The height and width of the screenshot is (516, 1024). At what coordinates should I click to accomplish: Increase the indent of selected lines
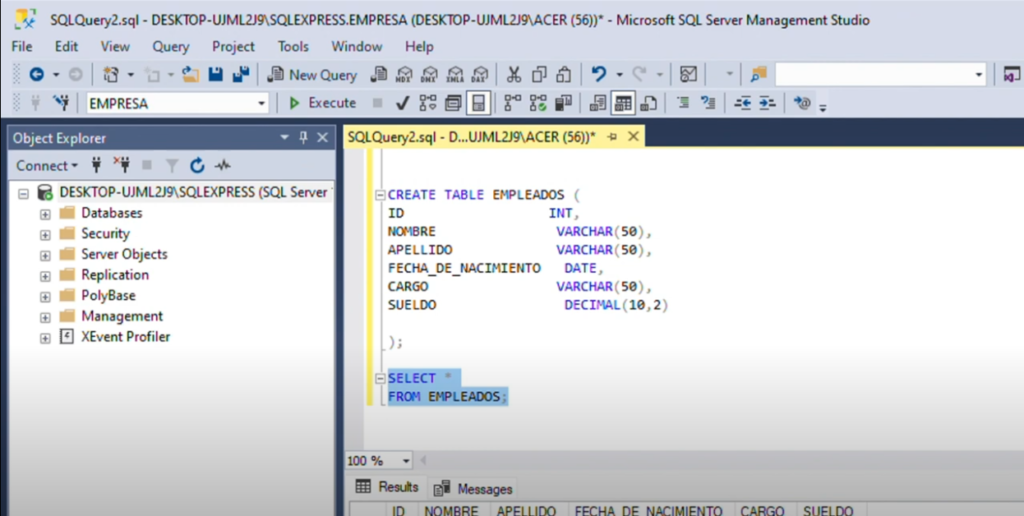point(767,103)
